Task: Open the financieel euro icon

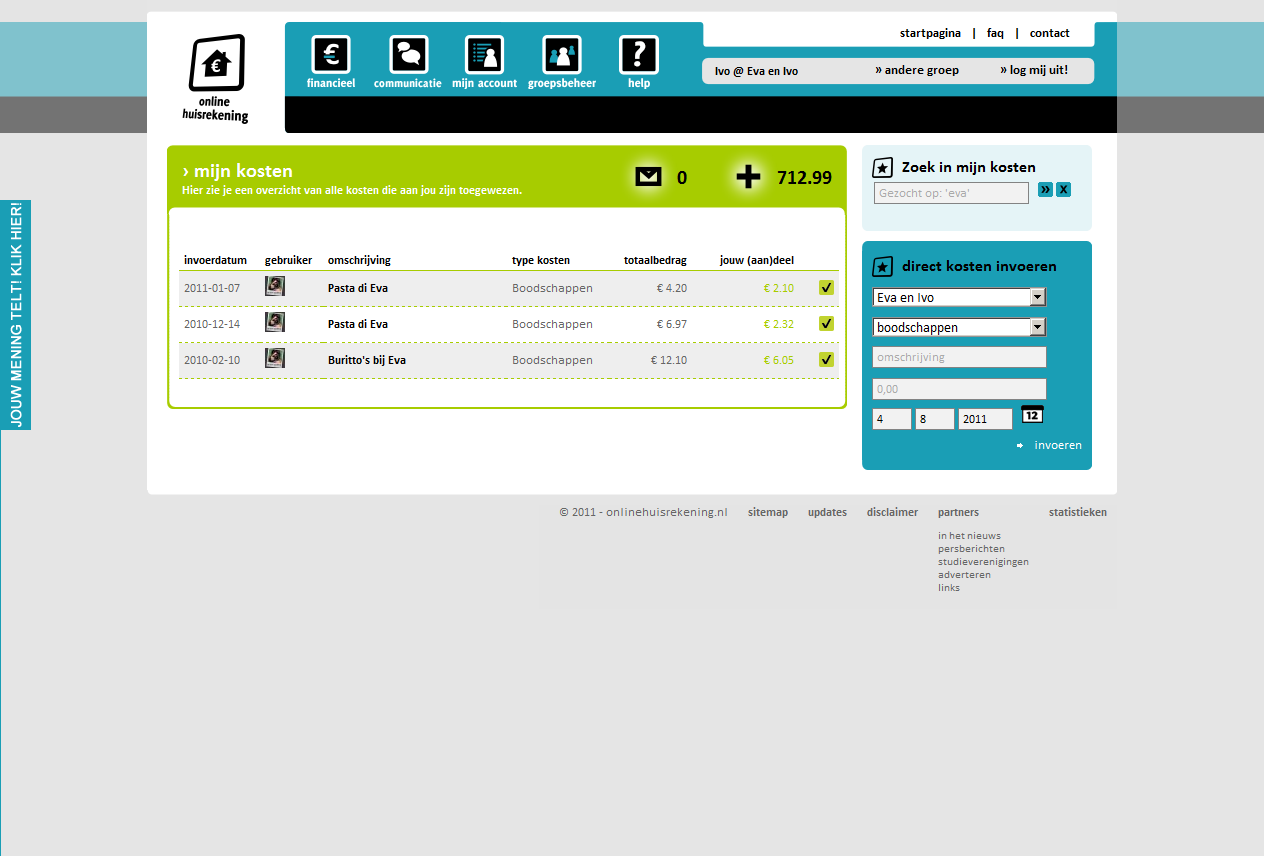Action: point(331,55)
